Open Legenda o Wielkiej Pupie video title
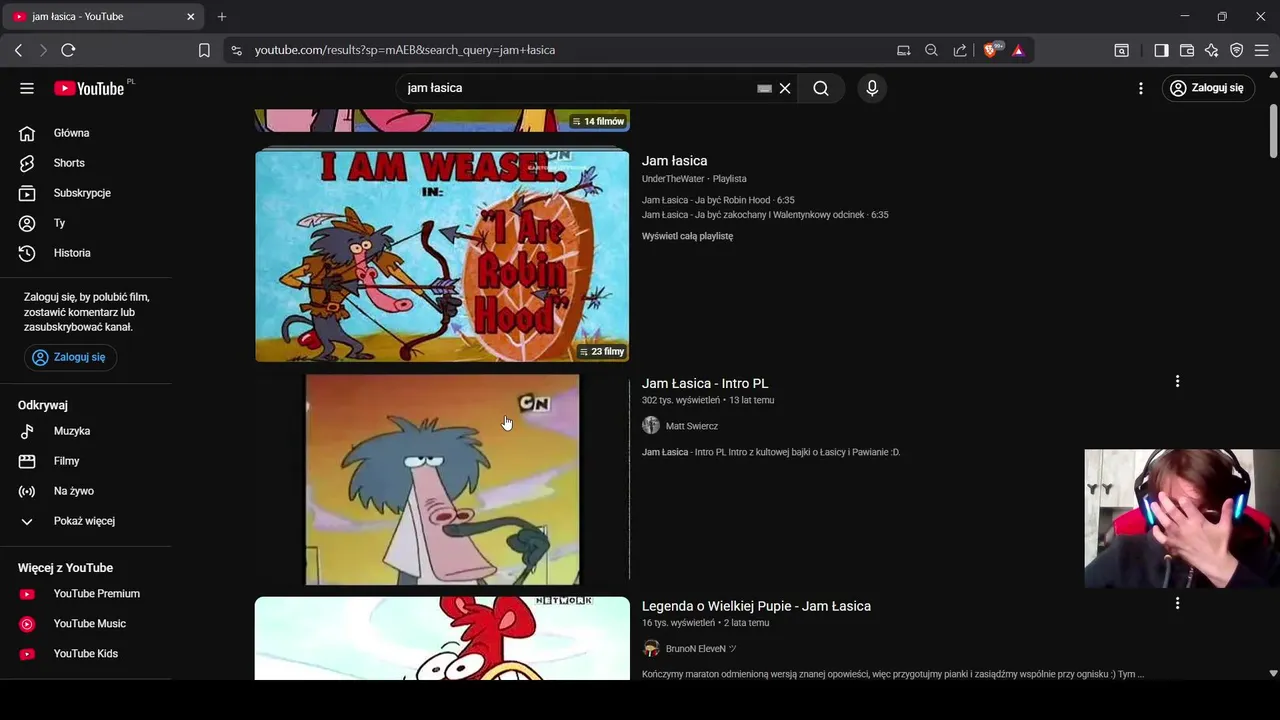This screenshot has width=1280, height=720. pyautogui.click(x=756, y=606)
